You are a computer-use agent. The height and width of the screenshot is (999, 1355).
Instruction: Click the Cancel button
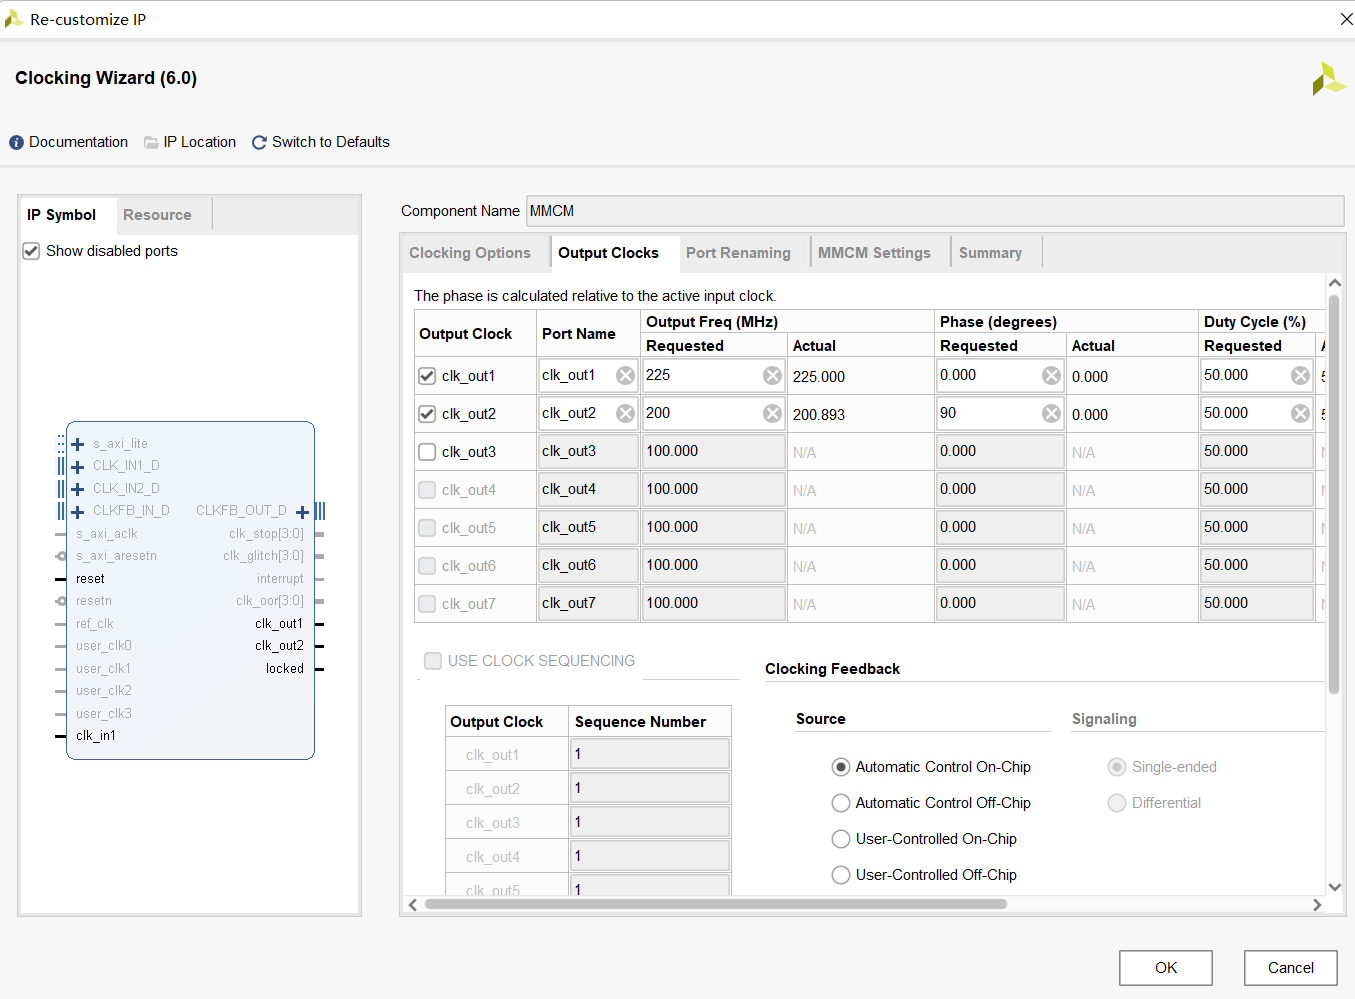tap(1291, 968)
